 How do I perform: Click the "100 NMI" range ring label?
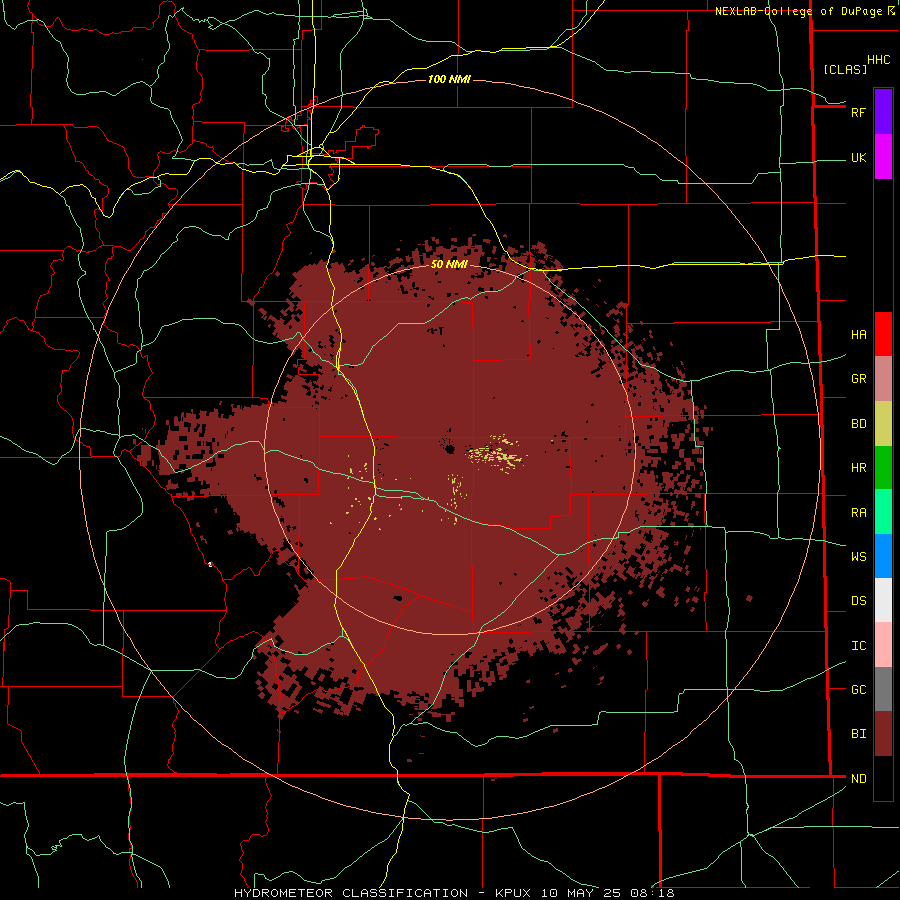[x=449, y=79]
